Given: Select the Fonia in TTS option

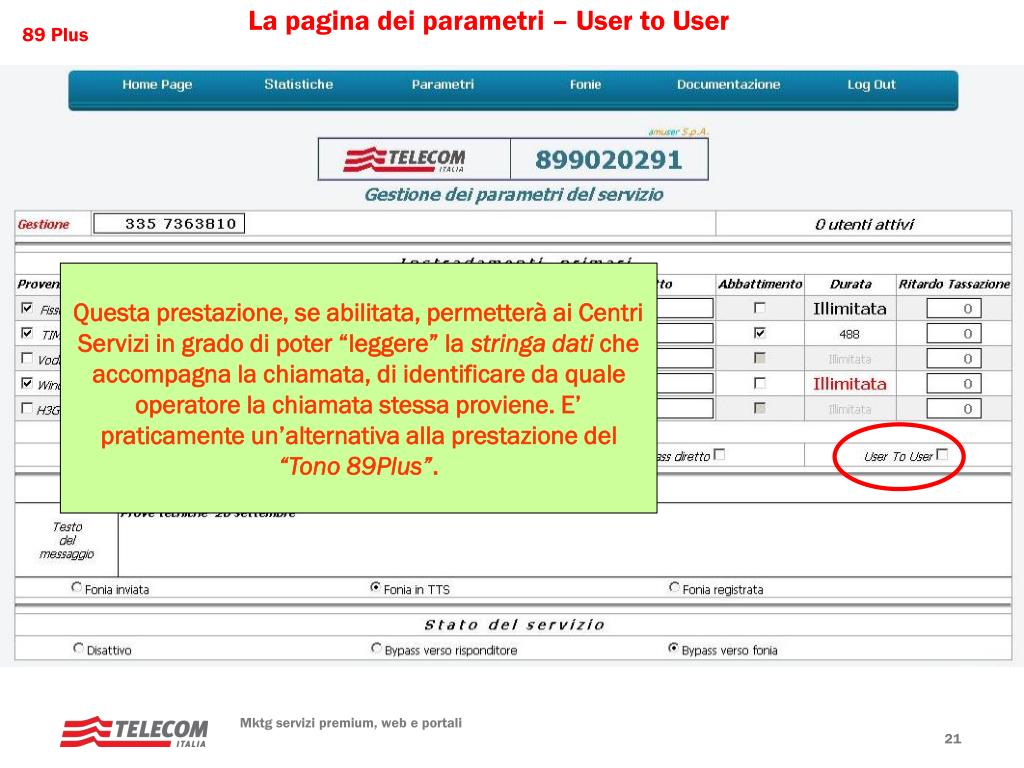Looking at the screenshot, I should tap(376, 587).
